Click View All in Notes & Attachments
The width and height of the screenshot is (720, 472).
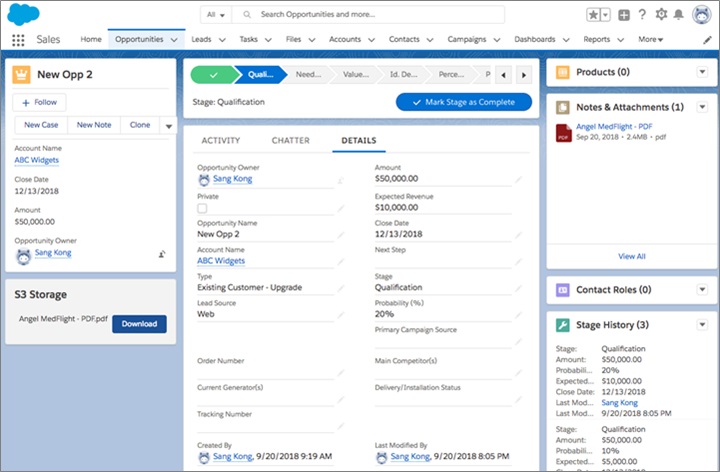coord(631,257)
